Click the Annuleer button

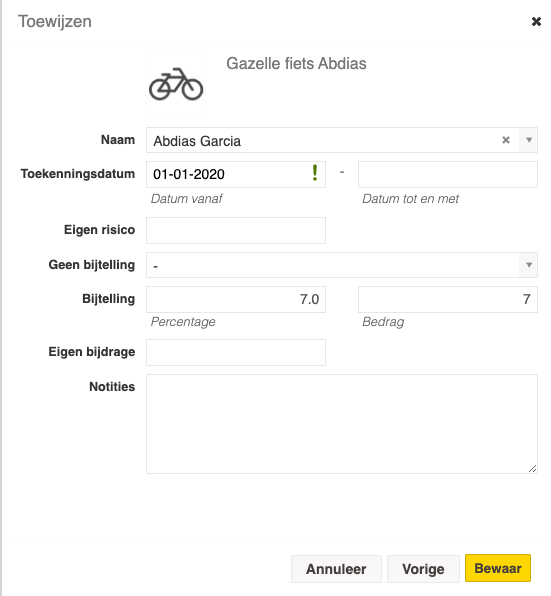coord(336,569)
